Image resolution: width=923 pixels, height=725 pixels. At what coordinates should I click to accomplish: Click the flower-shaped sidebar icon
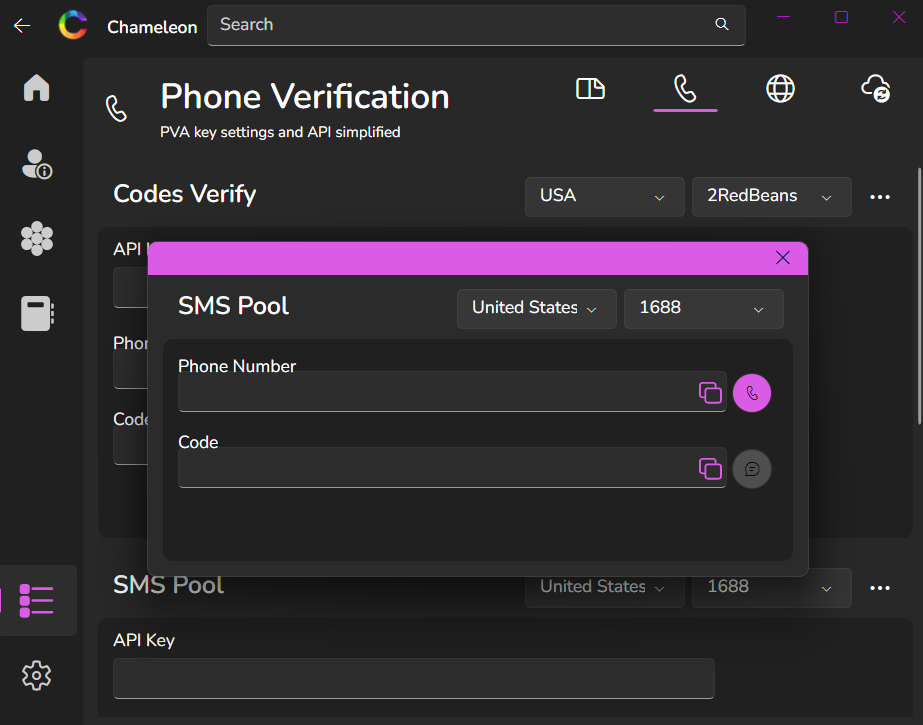tap(36, 238)
